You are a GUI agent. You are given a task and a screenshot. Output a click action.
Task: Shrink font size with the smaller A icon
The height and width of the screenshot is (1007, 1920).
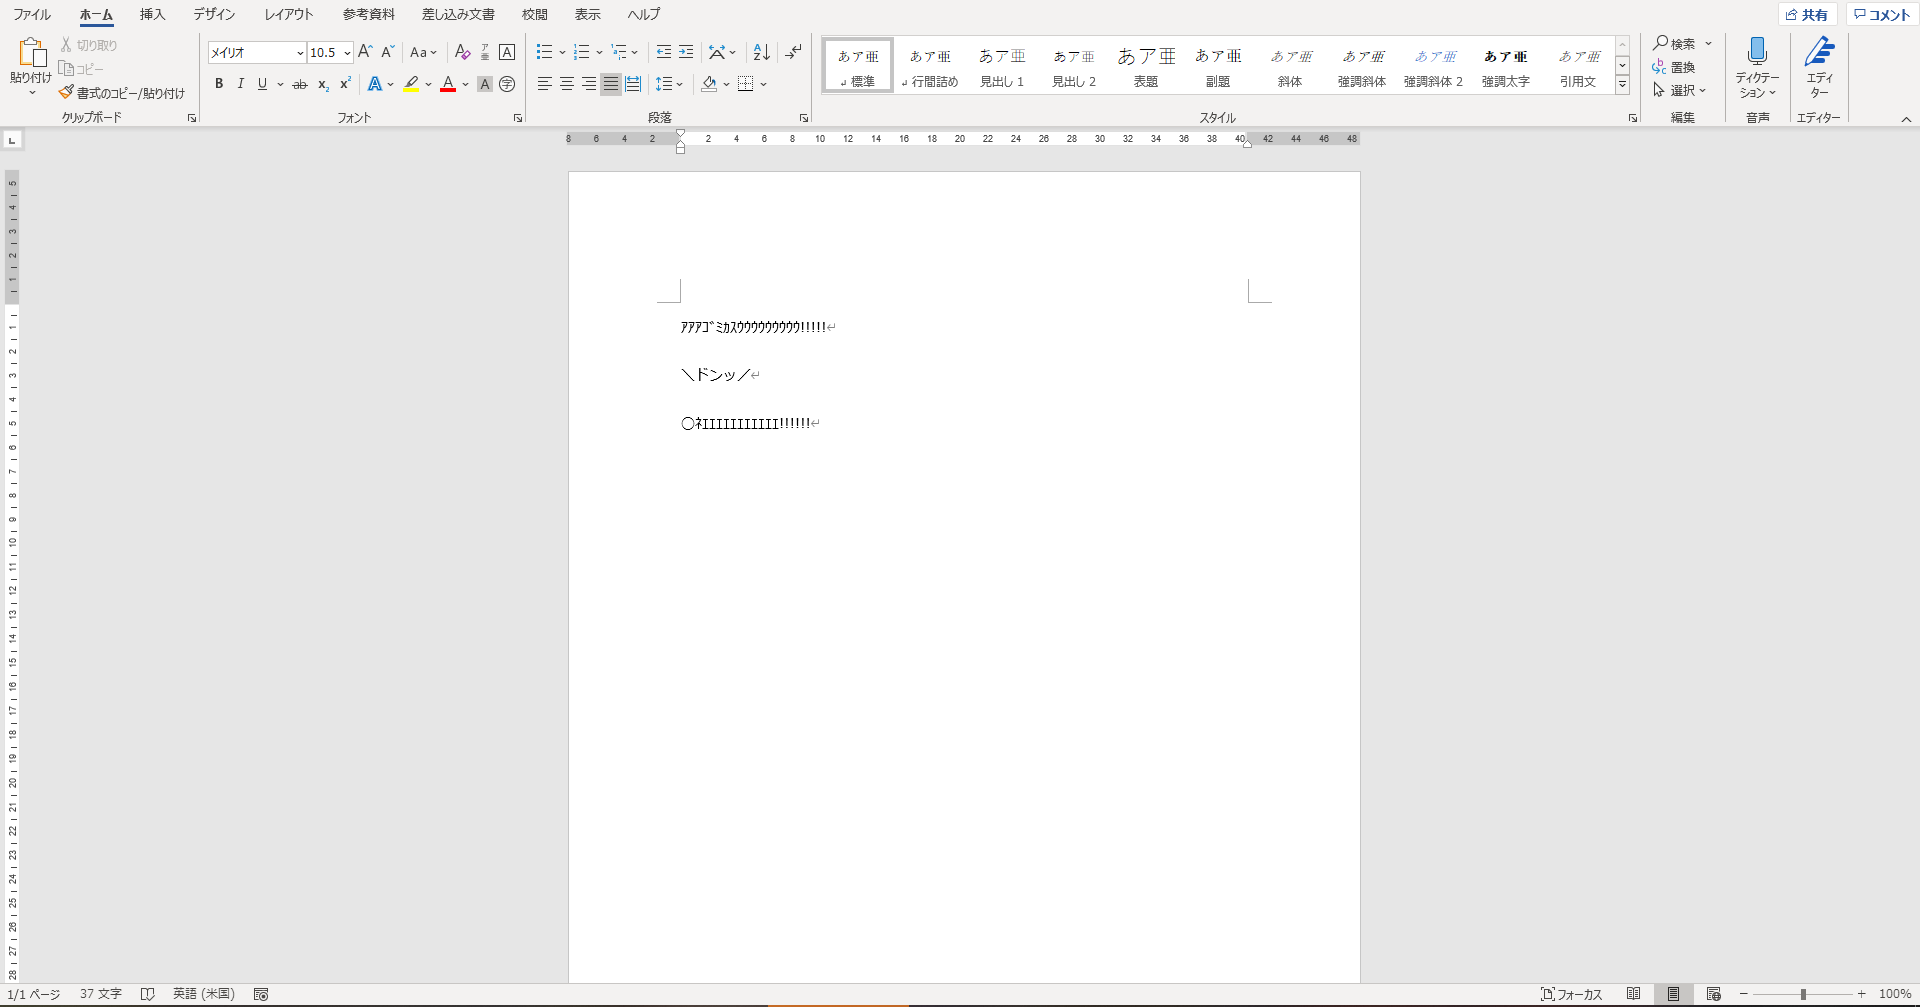coord(388,52)
